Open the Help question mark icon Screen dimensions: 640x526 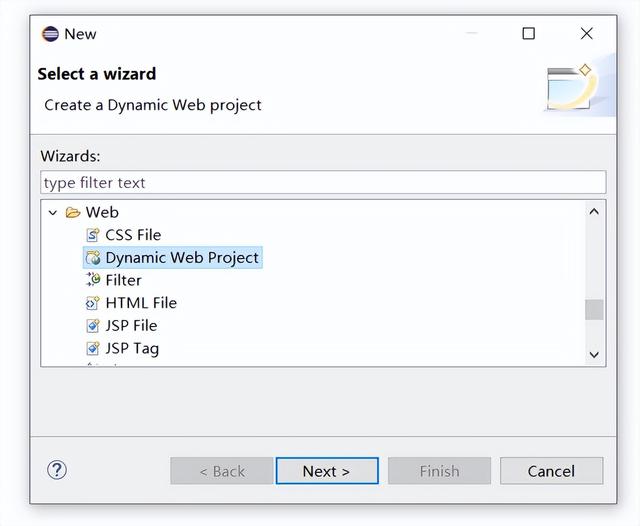point(57,470)
